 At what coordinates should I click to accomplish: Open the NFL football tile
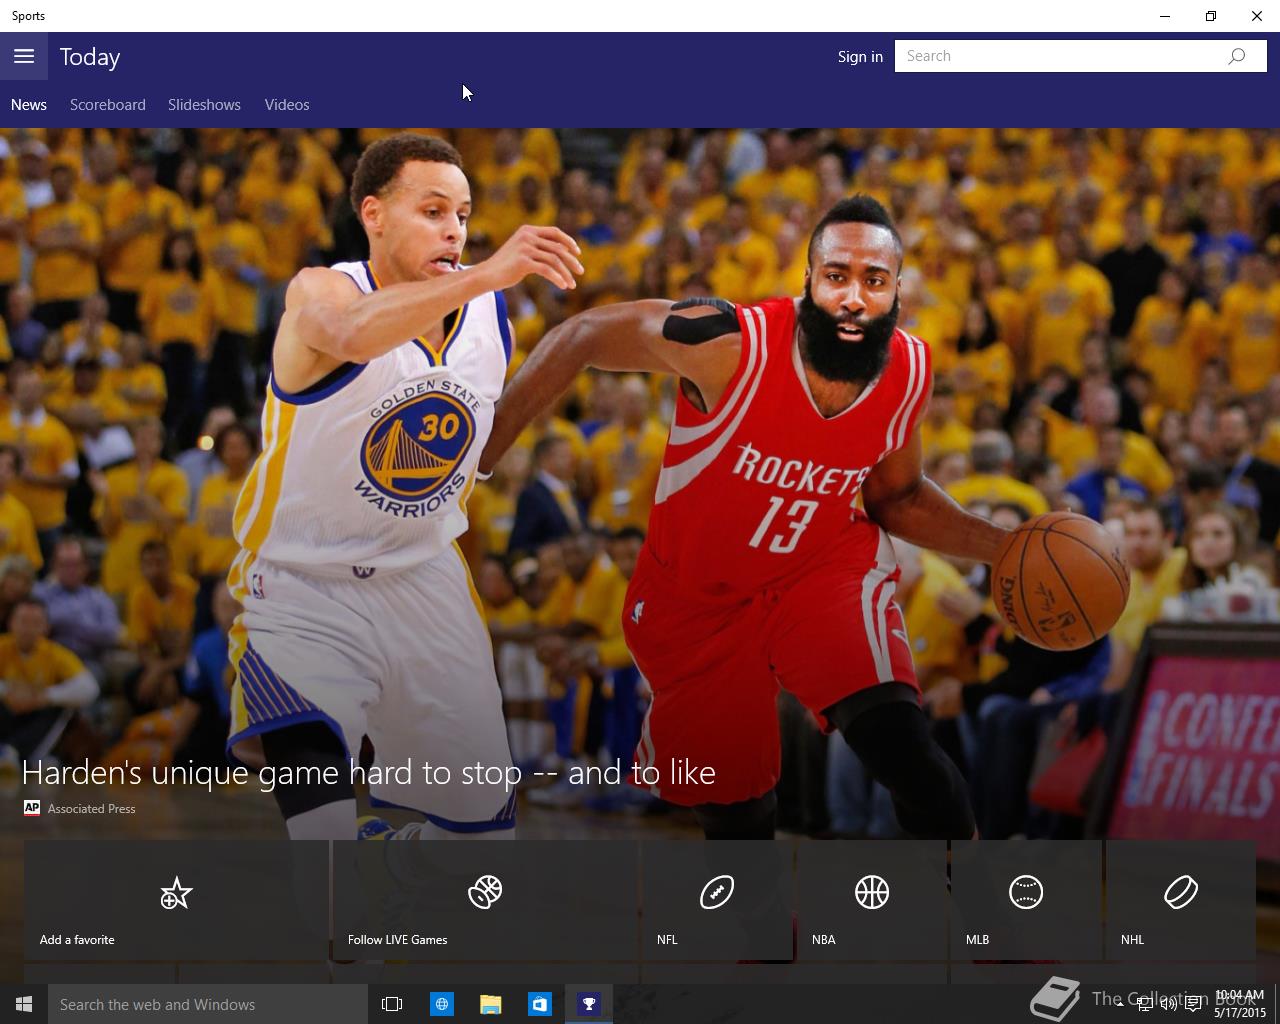coord(717,901)
